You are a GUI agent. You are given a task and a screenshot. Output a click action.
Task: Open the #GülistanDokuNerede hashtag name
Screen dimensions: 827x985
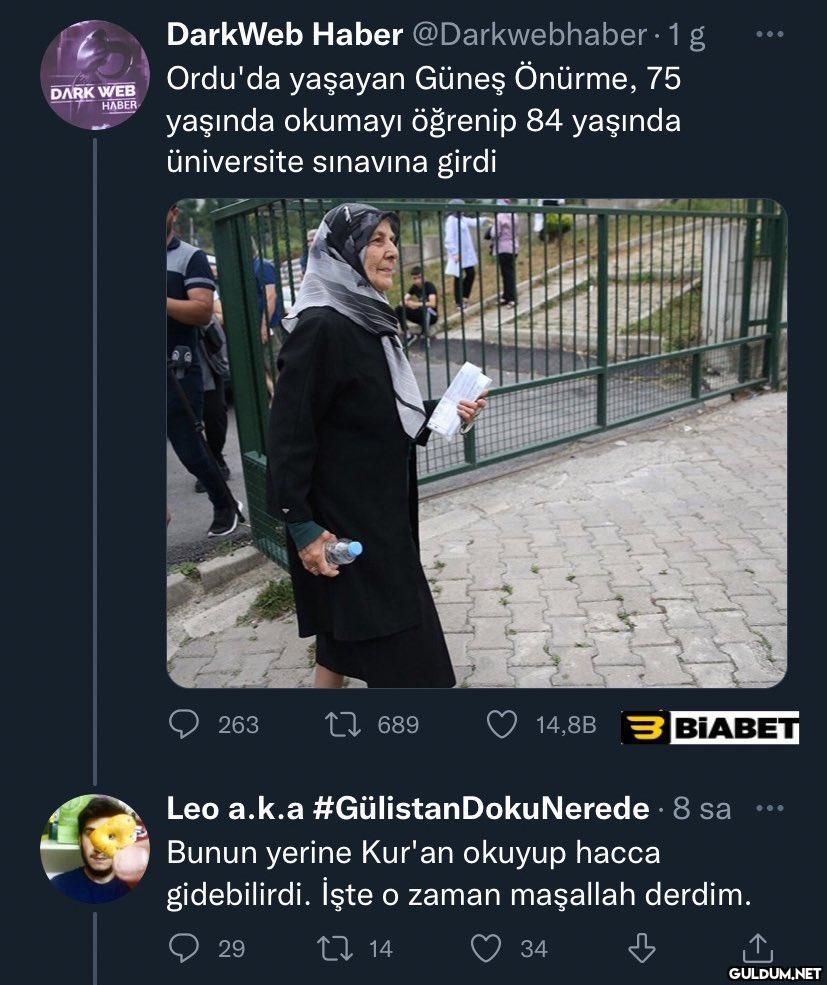click(481, 808)
